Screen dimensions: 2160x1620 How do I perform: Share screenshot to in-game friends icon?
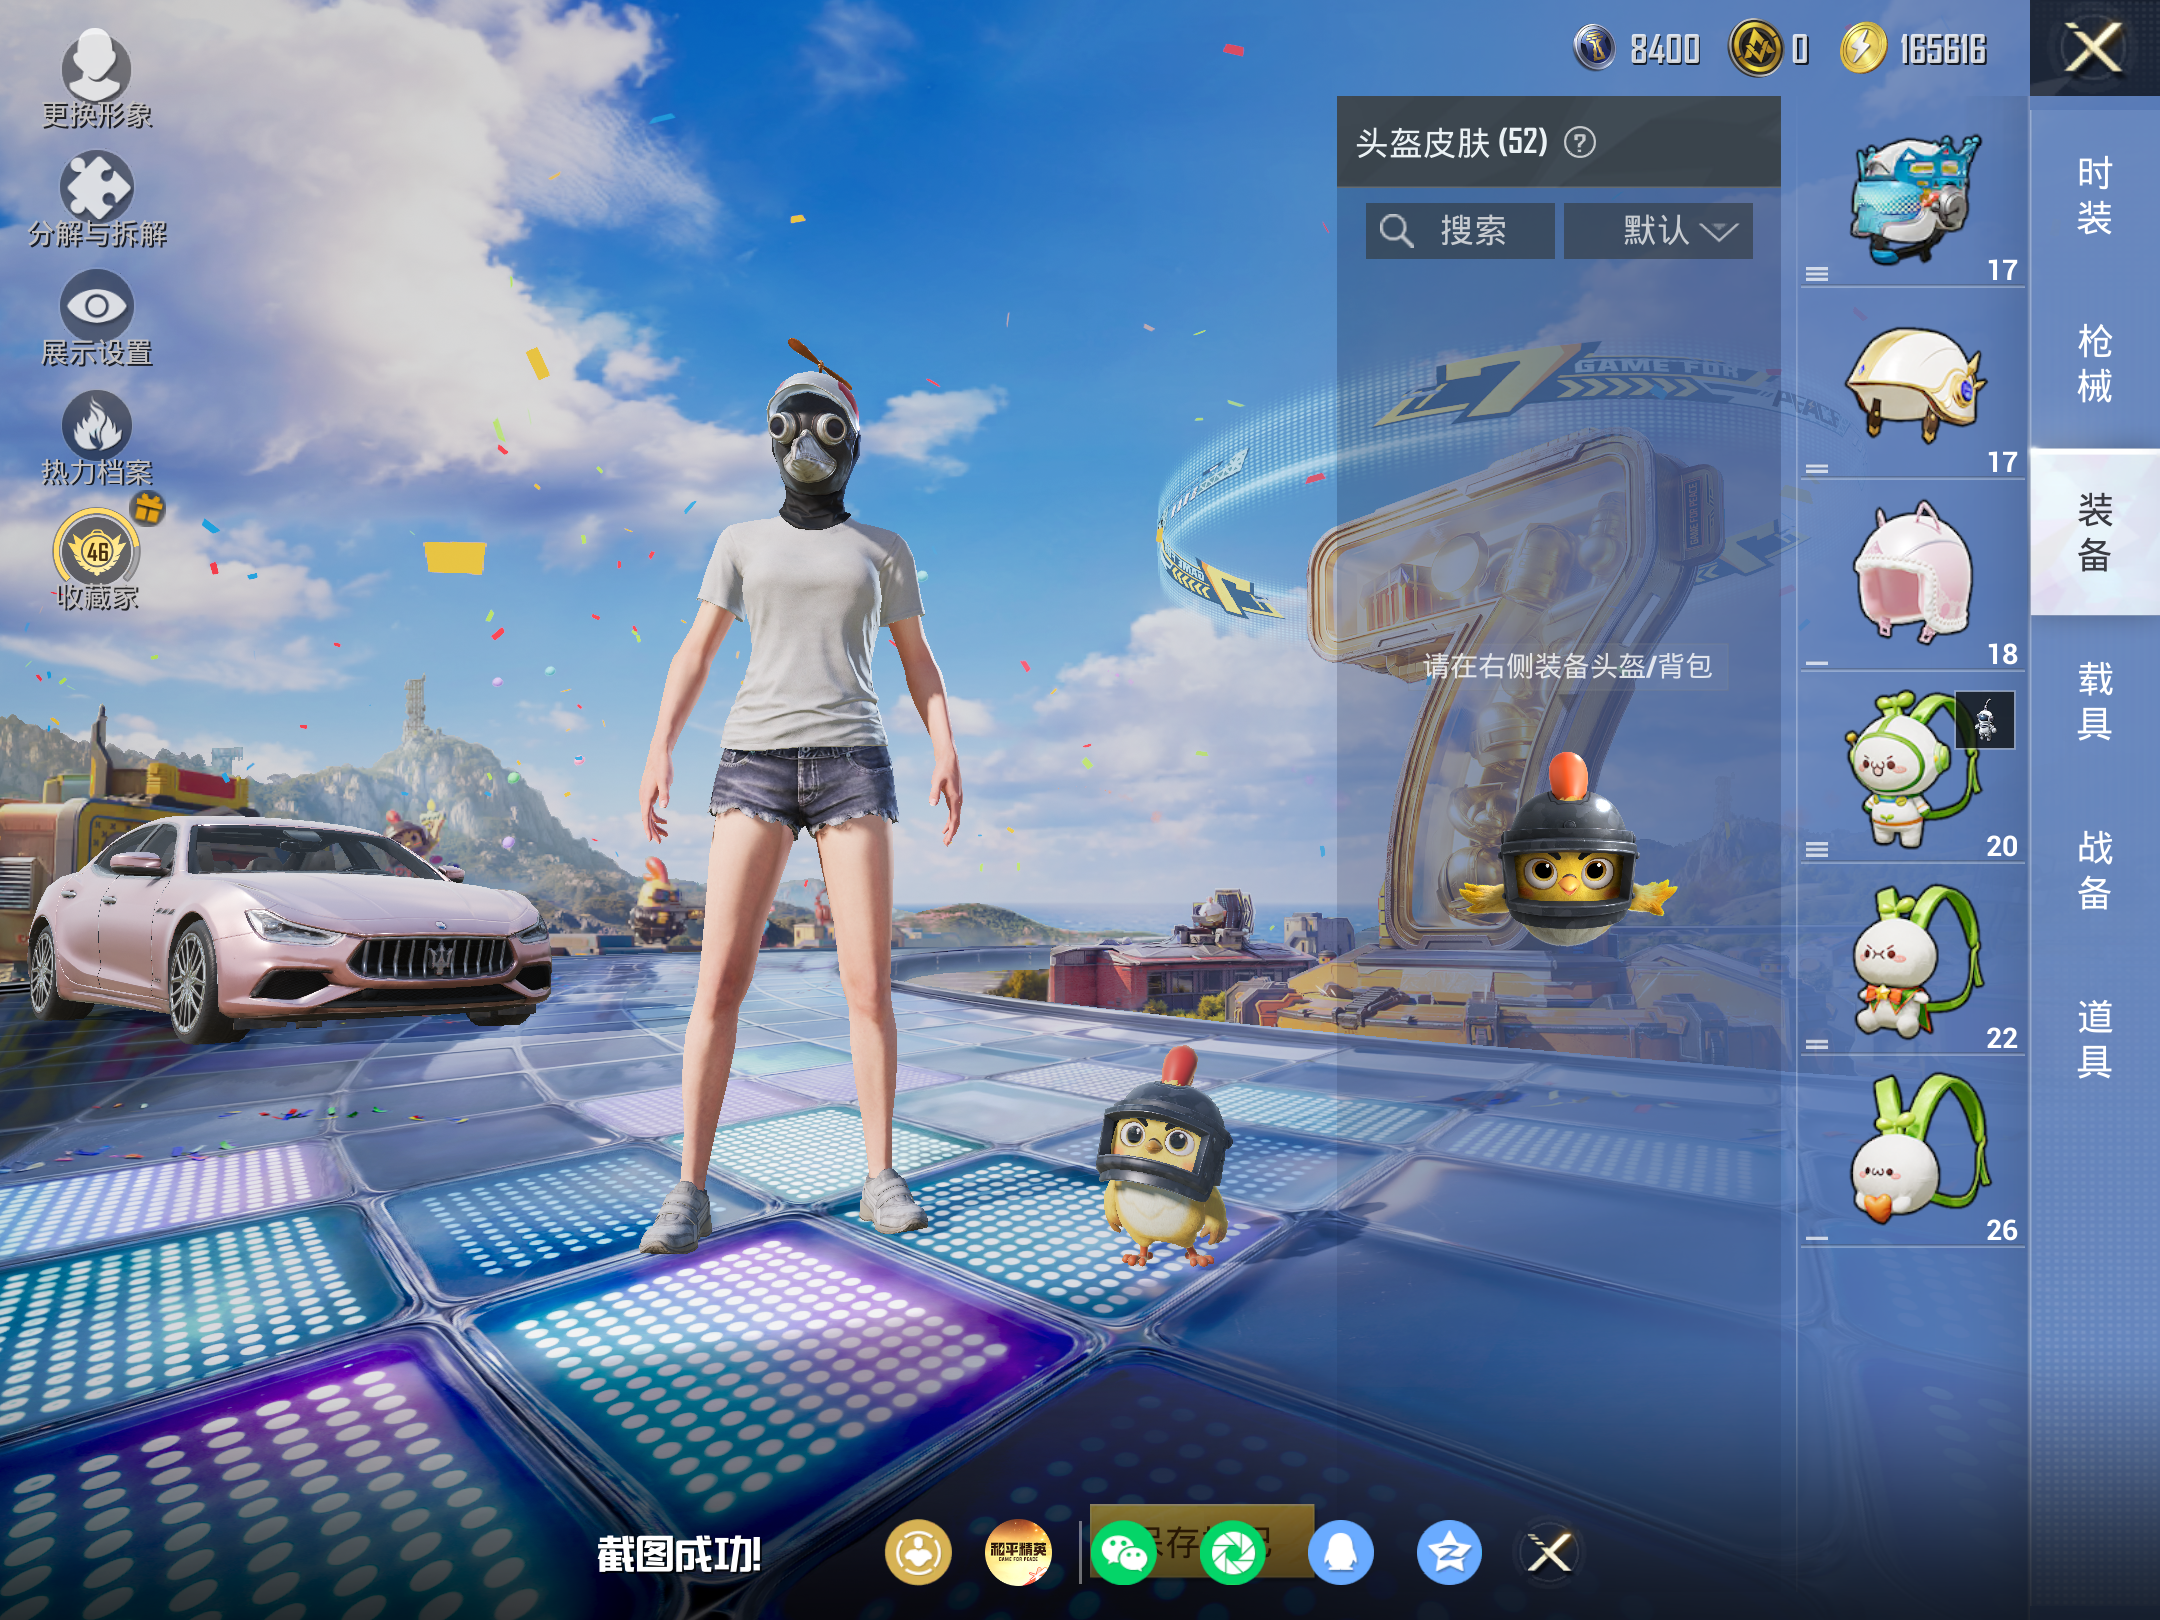pos(917,1552)
